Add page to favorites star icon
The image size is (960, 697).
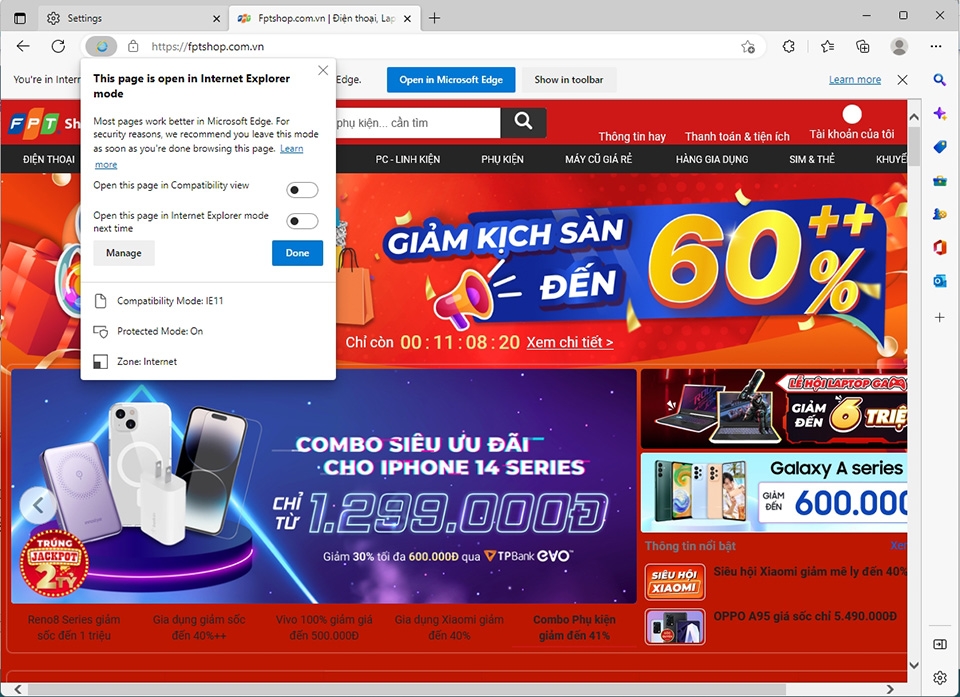click(x=748, y=47)
